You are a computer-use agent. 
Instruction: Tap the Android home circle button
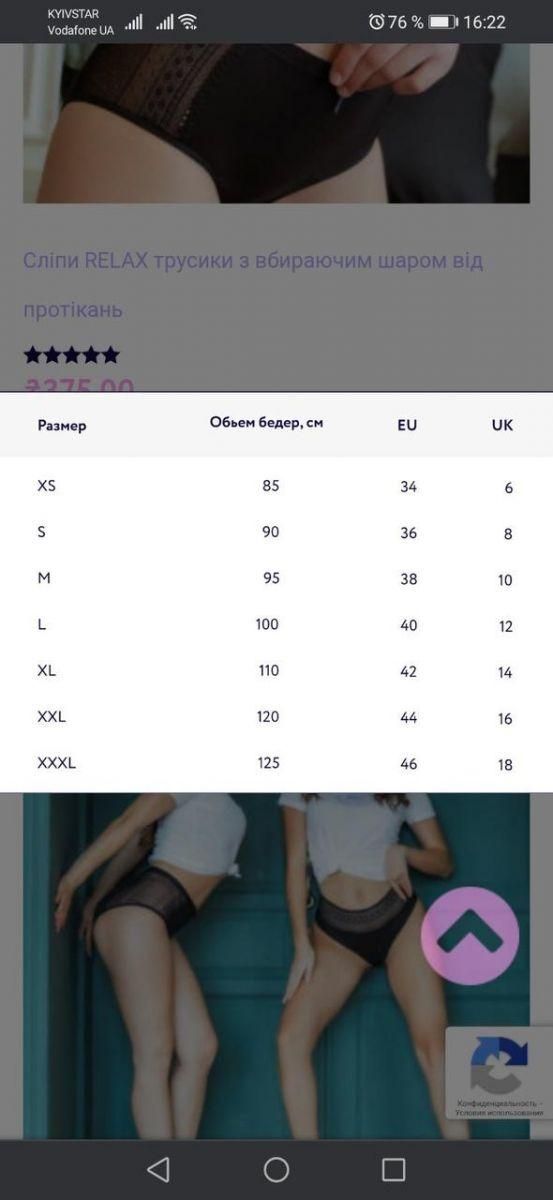[x=276, y=1169]
